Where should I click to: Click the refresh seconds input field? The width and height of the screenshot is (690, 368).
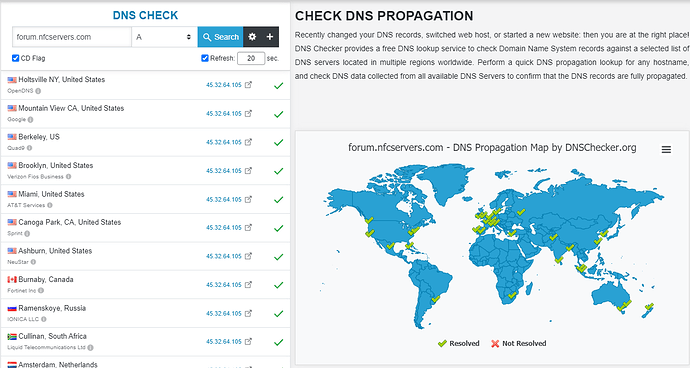251,58
